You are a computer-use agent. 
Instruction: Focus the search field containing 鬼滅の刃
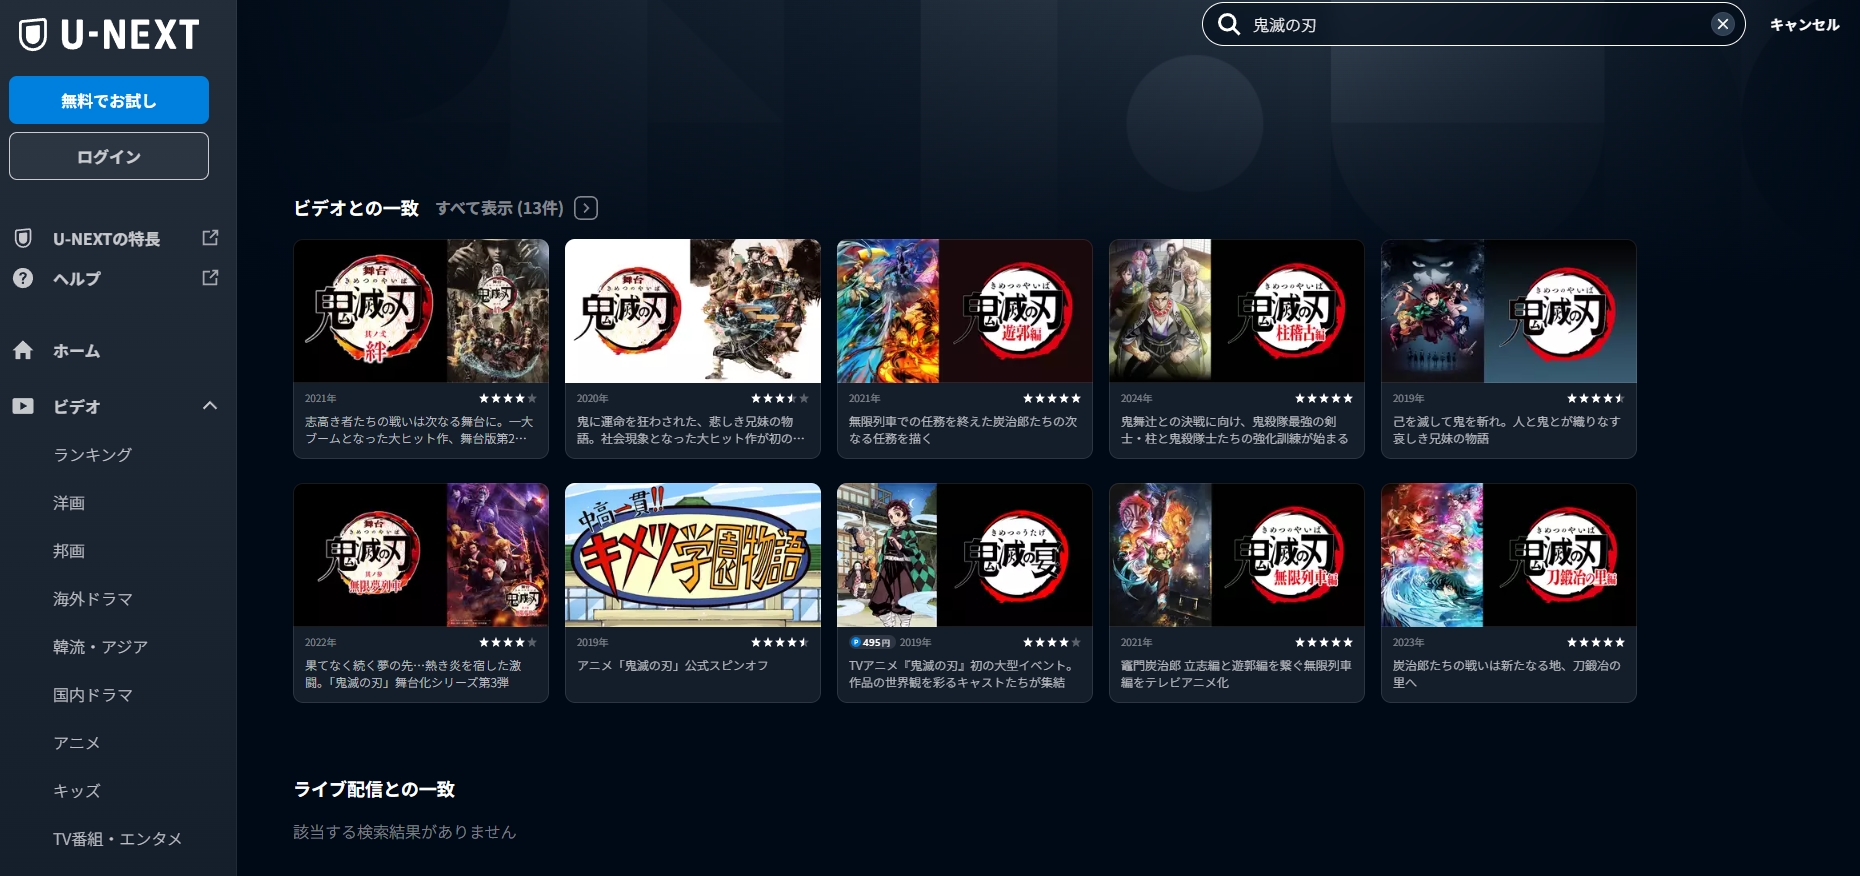click(1474, 24)
